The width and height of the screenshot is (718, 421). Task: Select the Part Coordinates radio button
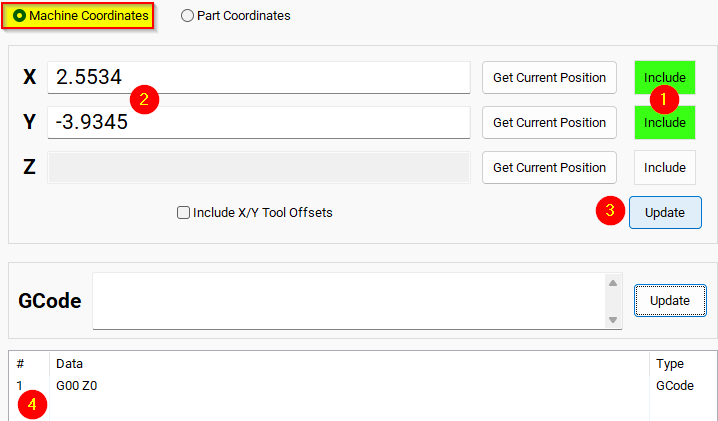pos(187,16)
